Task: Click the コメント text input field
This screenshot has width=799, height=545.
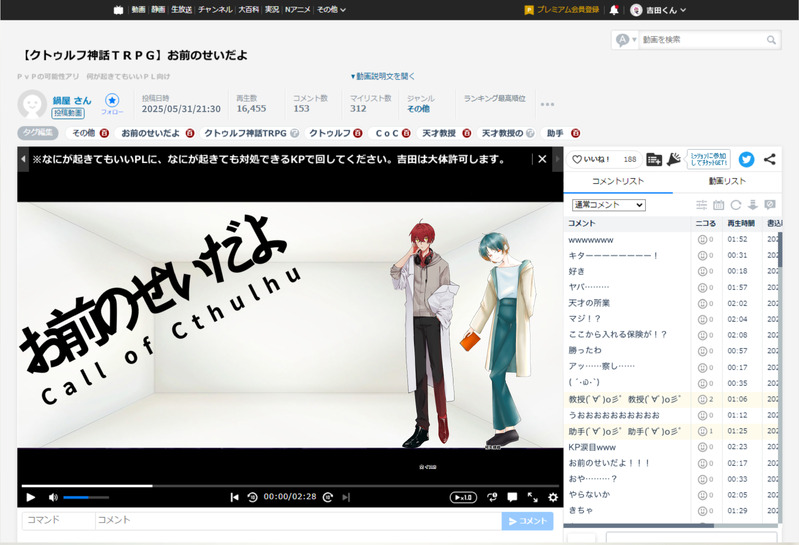Action: click(x=298, y=520)
